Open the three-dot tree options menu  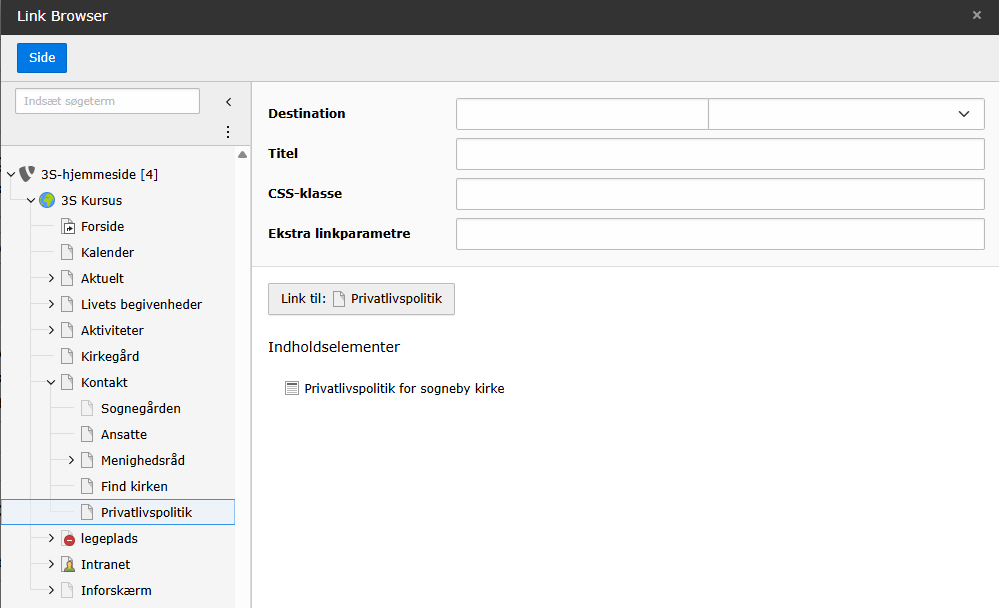(x=227, y=132)
